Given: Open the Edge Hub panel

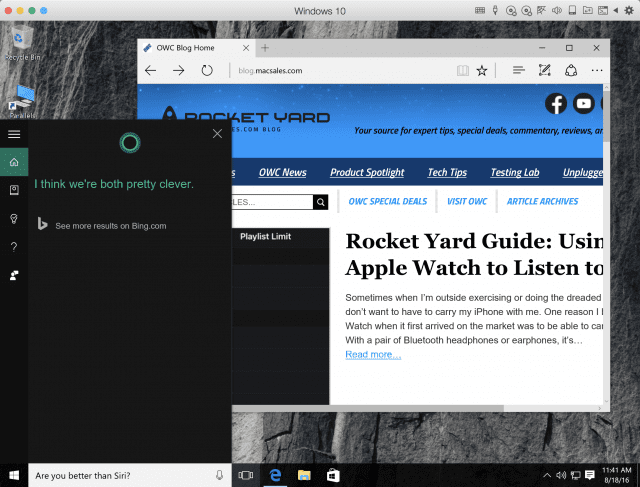Looking at the screenshot, I should (518, 71).
